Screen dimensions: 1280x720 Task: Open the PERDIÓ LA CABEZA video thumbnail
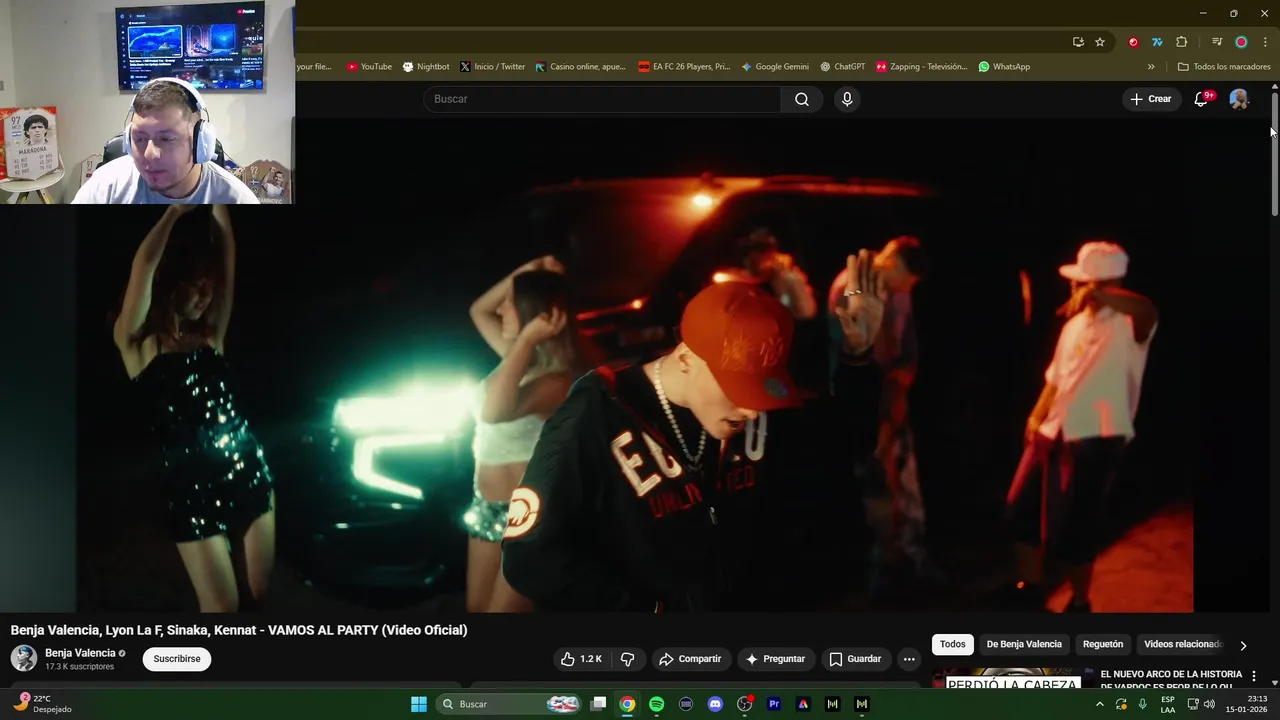coord(1012,679)
